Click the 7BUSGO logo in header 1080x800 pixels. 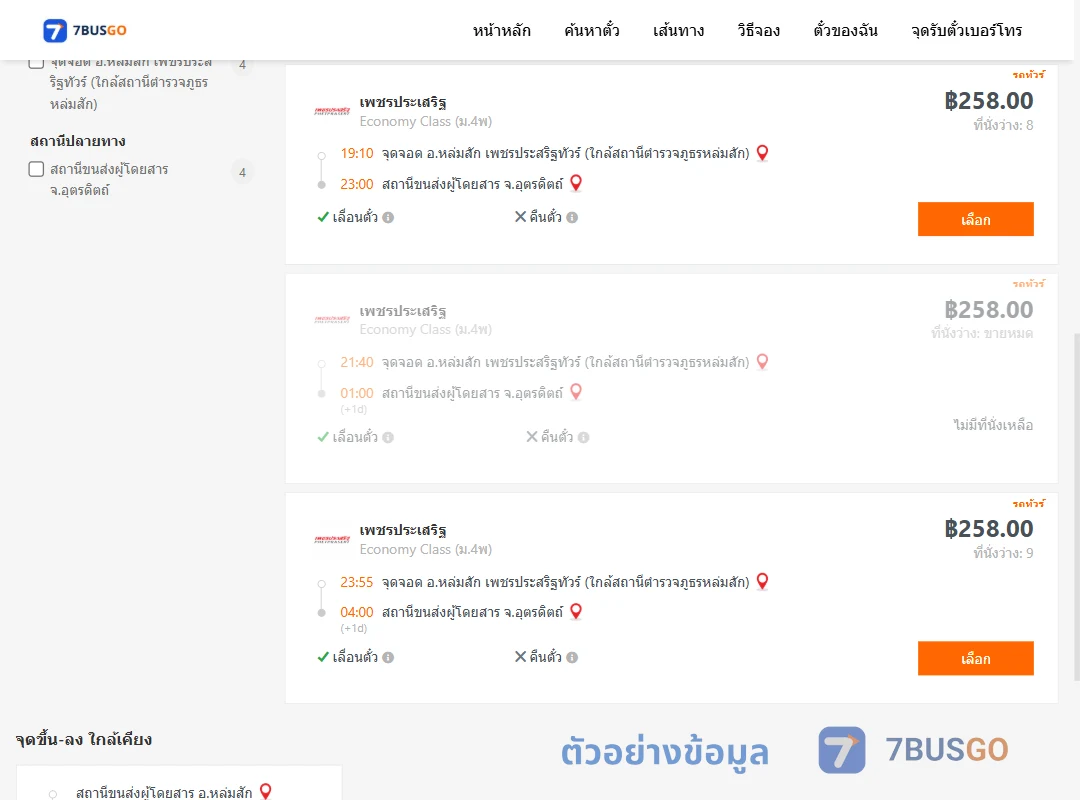click(x=84, y=30)
